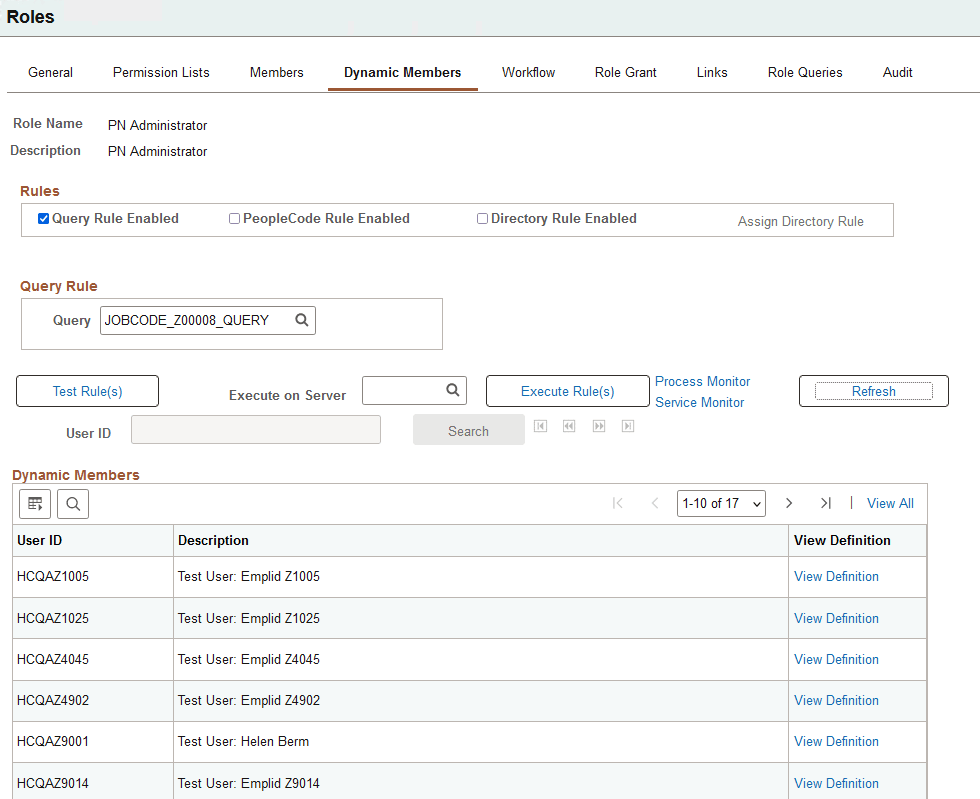Click the first-record arrow beside User ID search
Viewport: 980px width, 799px height.
540,425
